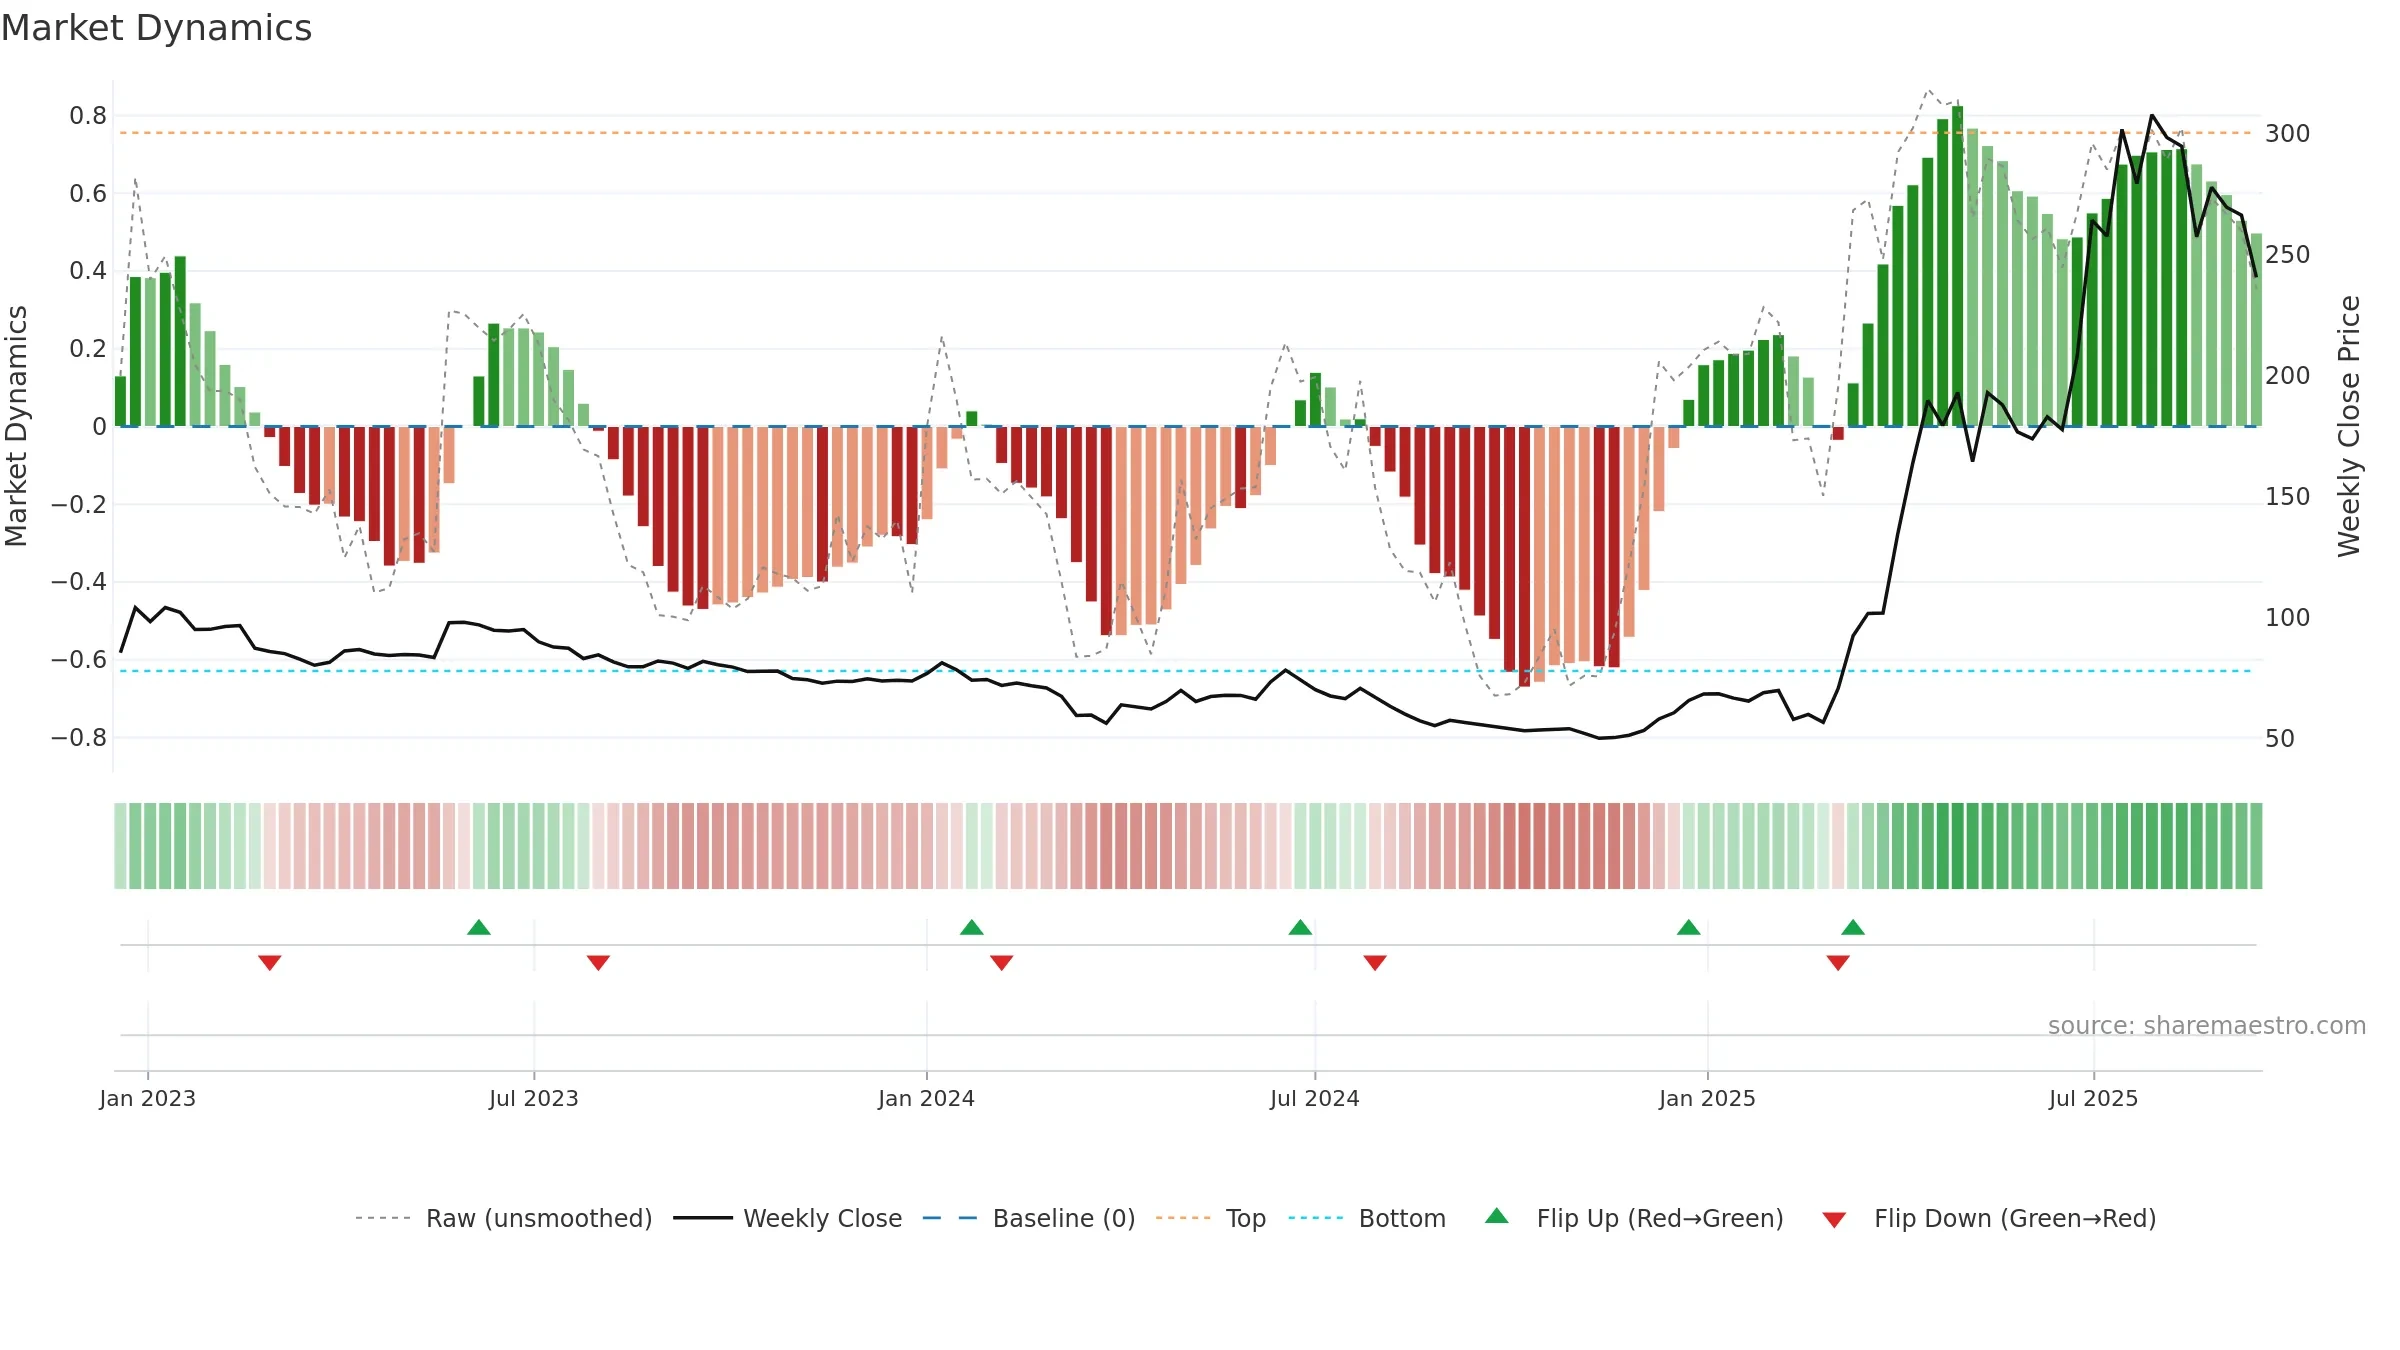Click the 200 right-axis tick label
This screenshot has width=2400, height=1350.
point(2288,376)
